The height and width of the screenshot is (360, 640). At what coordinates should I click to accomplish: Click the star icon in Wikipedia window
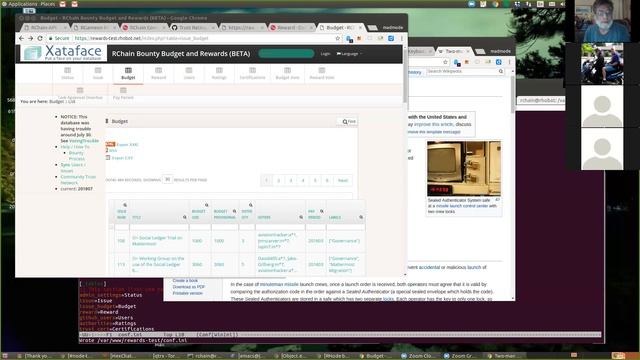(445, 62)
